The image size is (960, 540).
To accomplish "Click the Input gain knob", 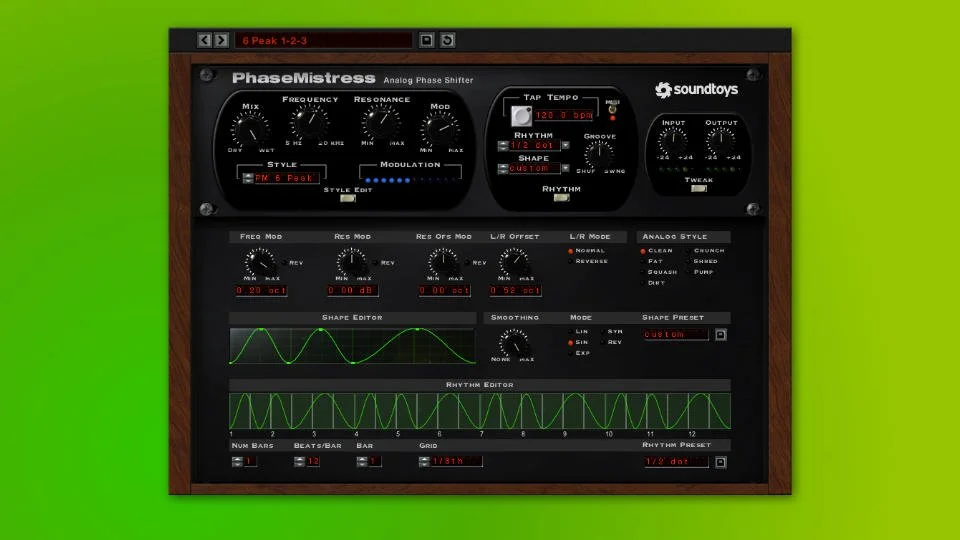I will pyautogui.click(x=672, y=141).
